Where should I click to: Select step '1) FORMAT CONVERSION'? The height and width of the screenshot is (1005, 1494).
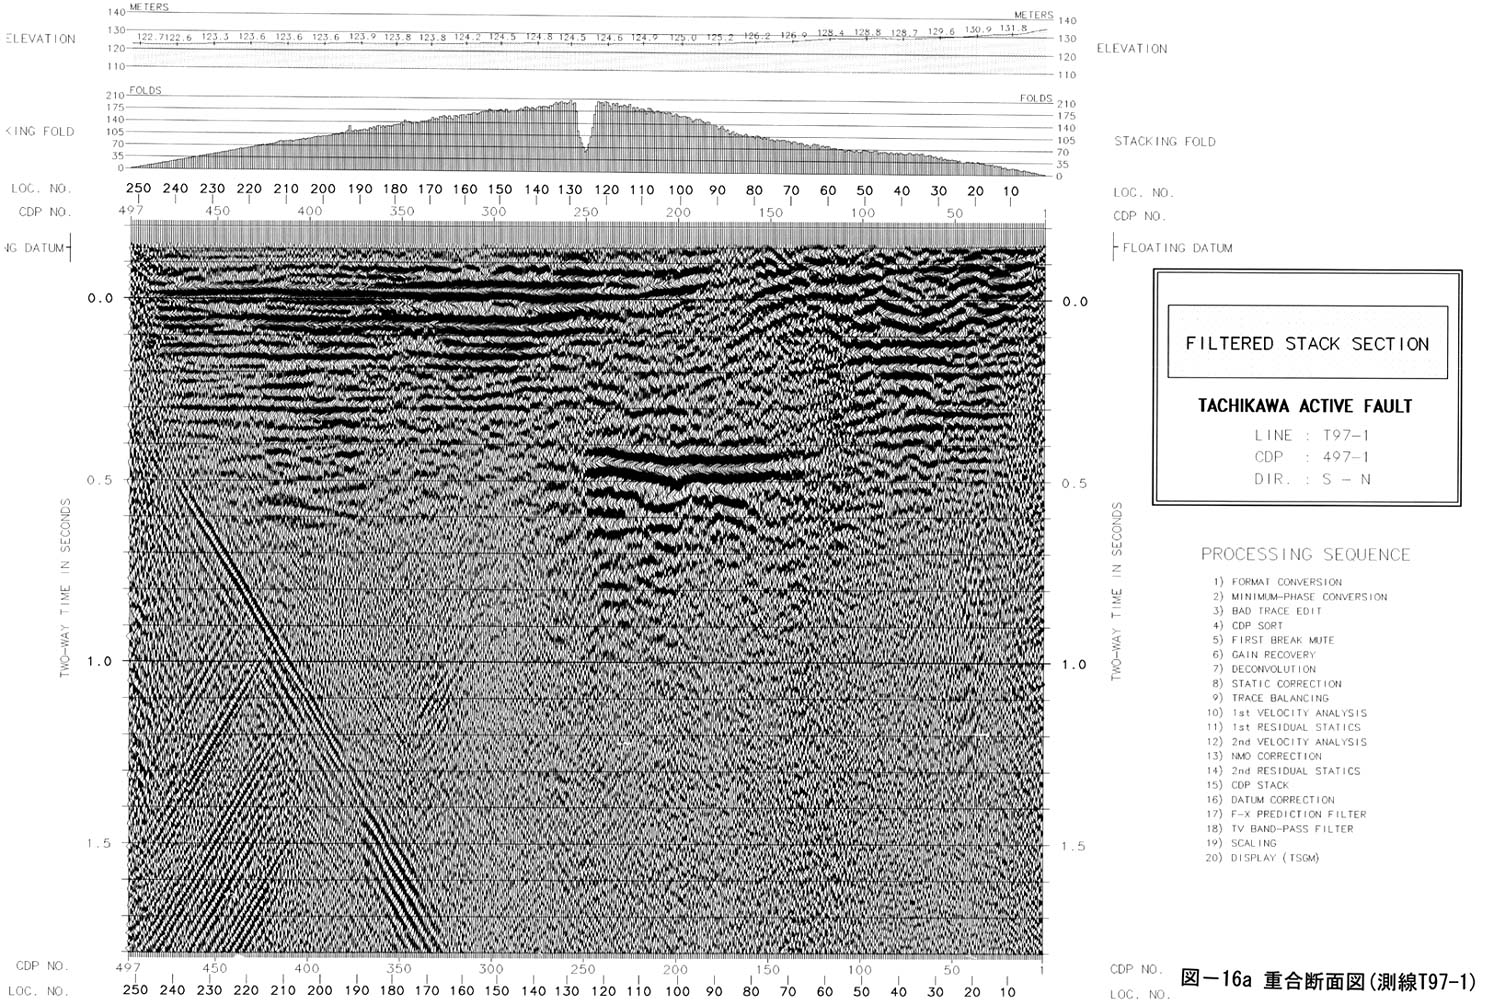click(1277, 582)
